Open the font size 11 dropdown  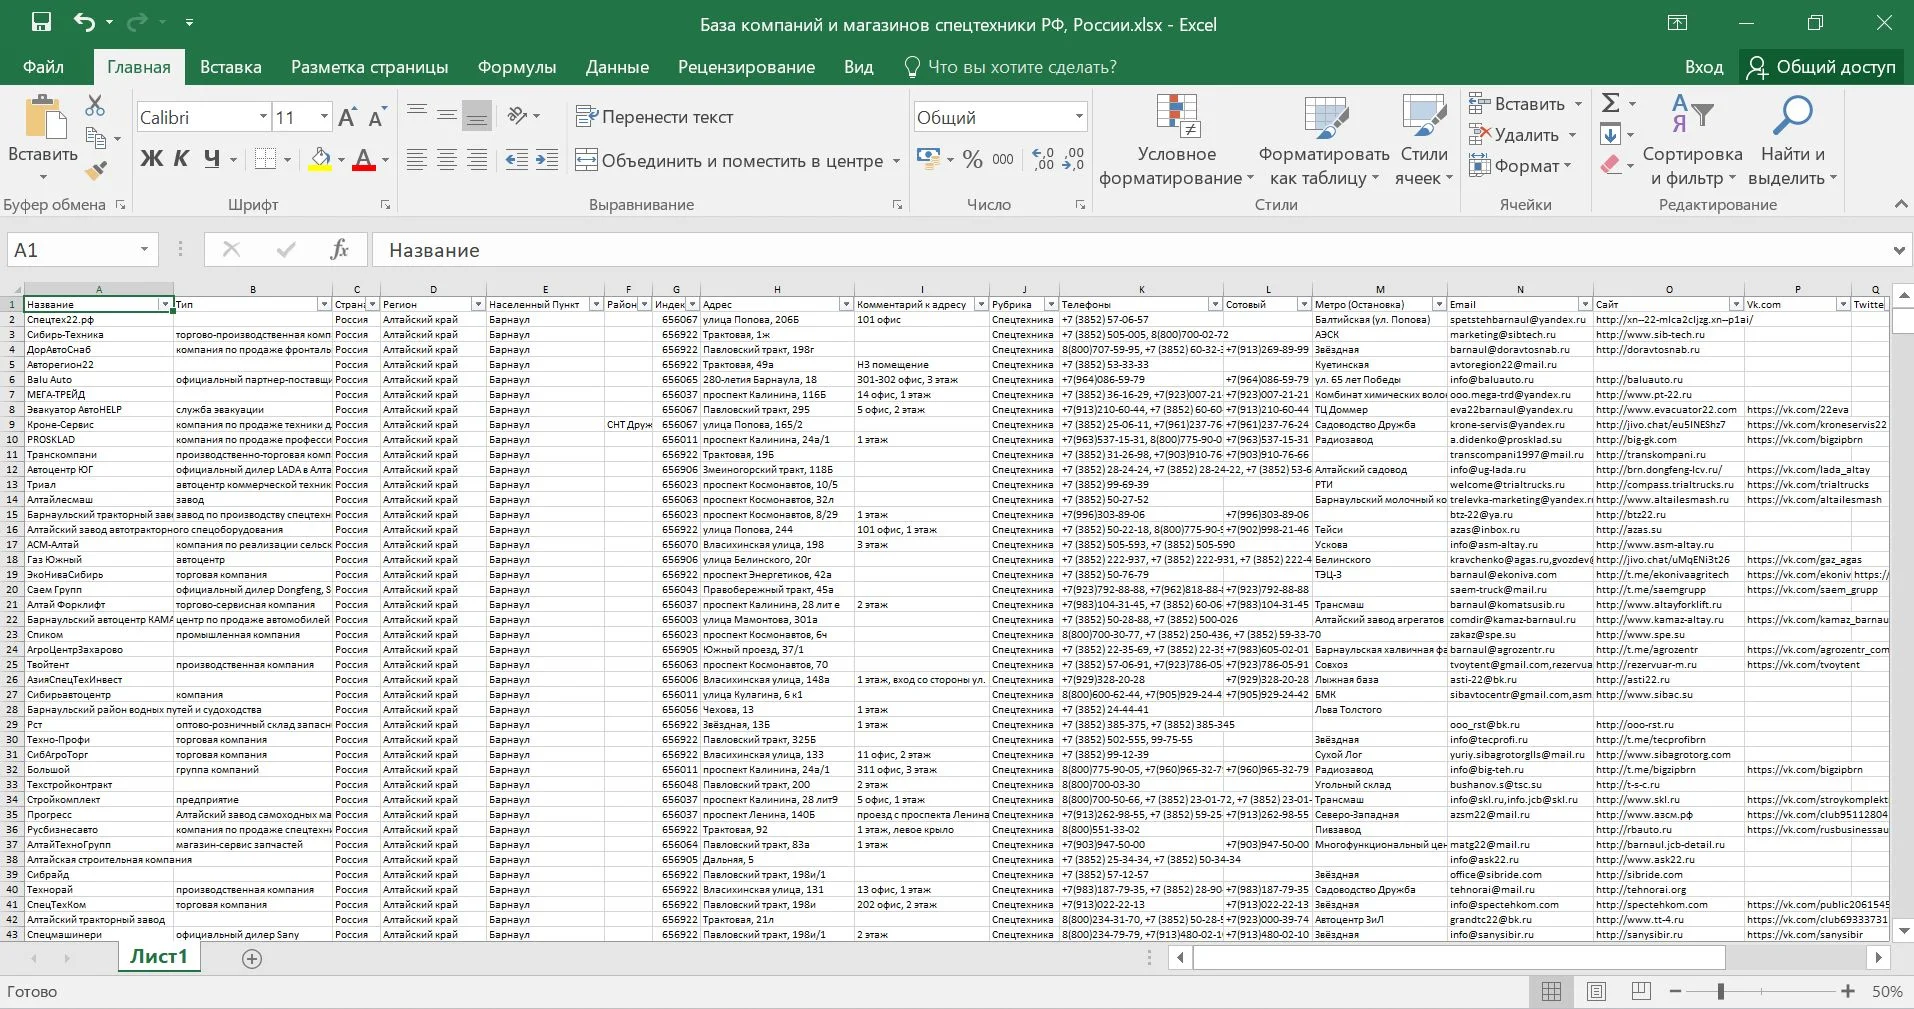(324, 117)
